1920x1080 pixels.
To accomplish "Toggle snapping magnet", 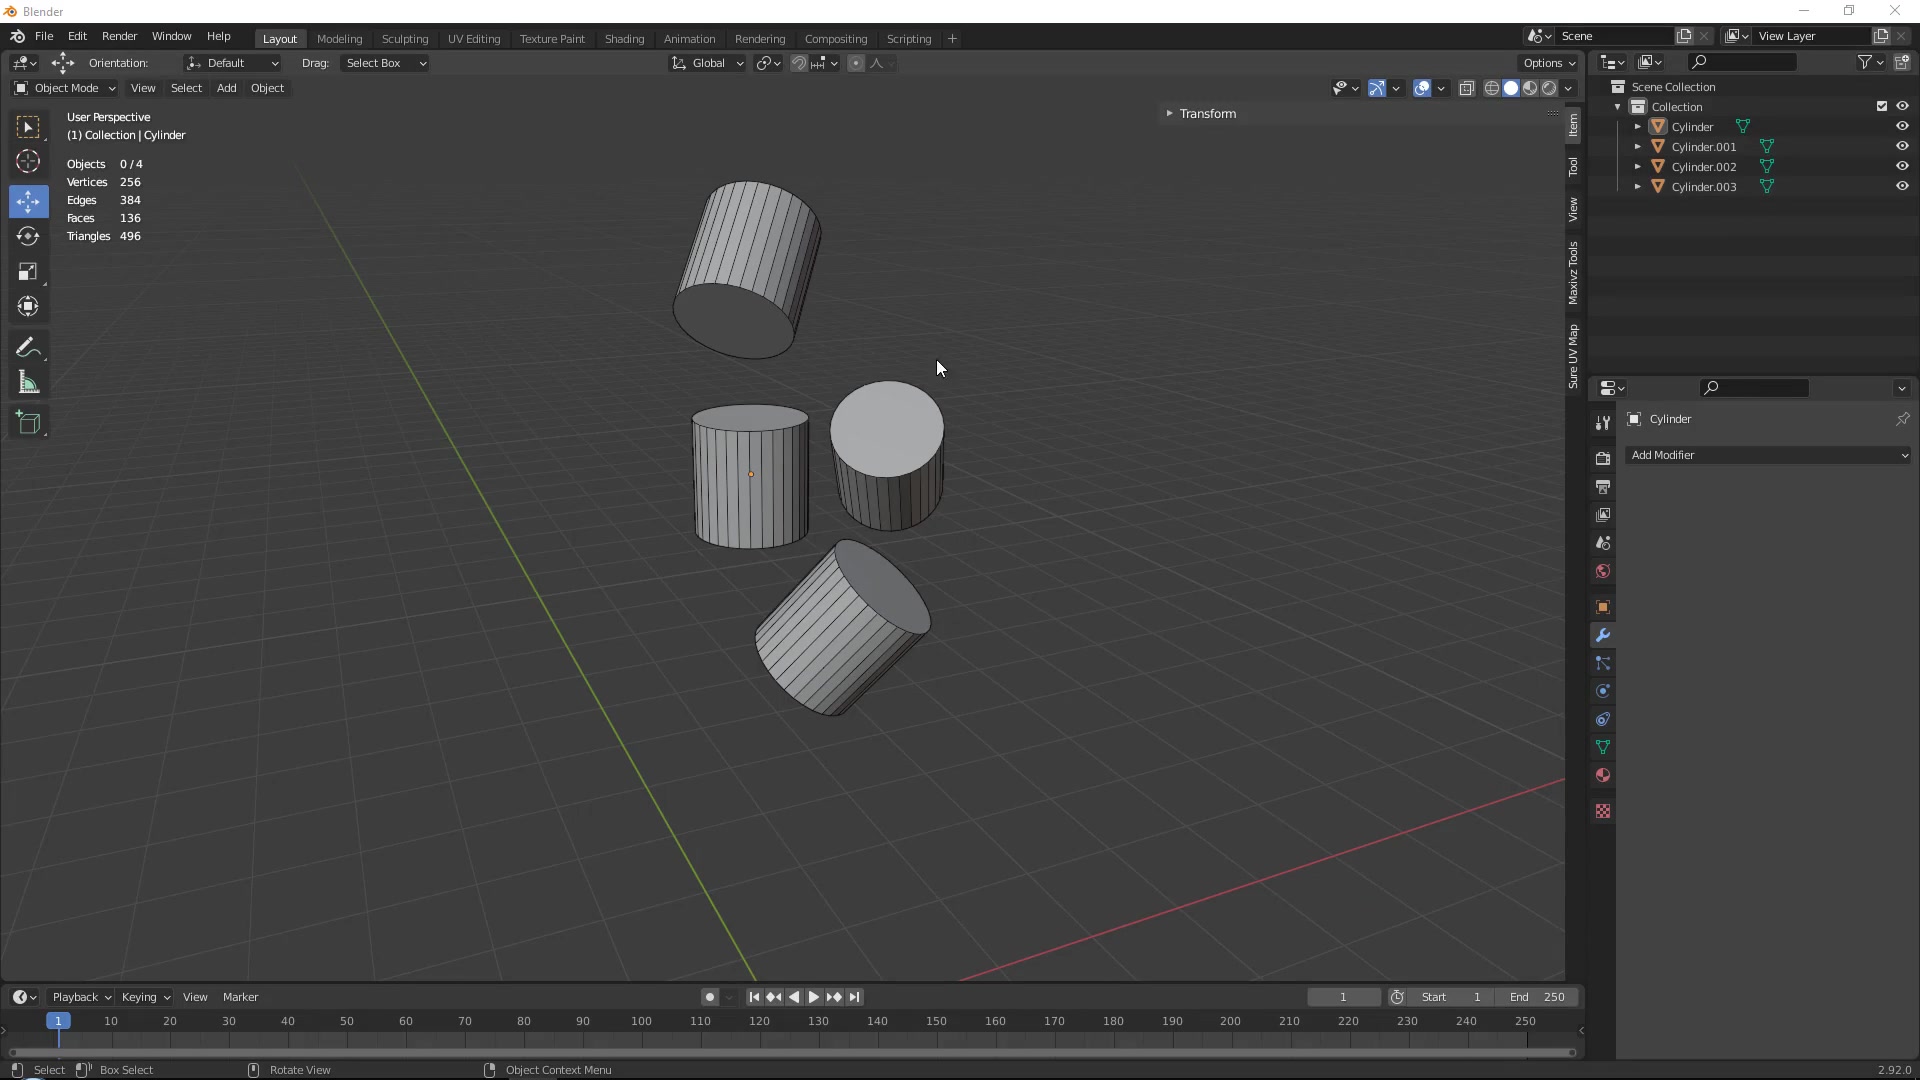I will coord(798,63).
